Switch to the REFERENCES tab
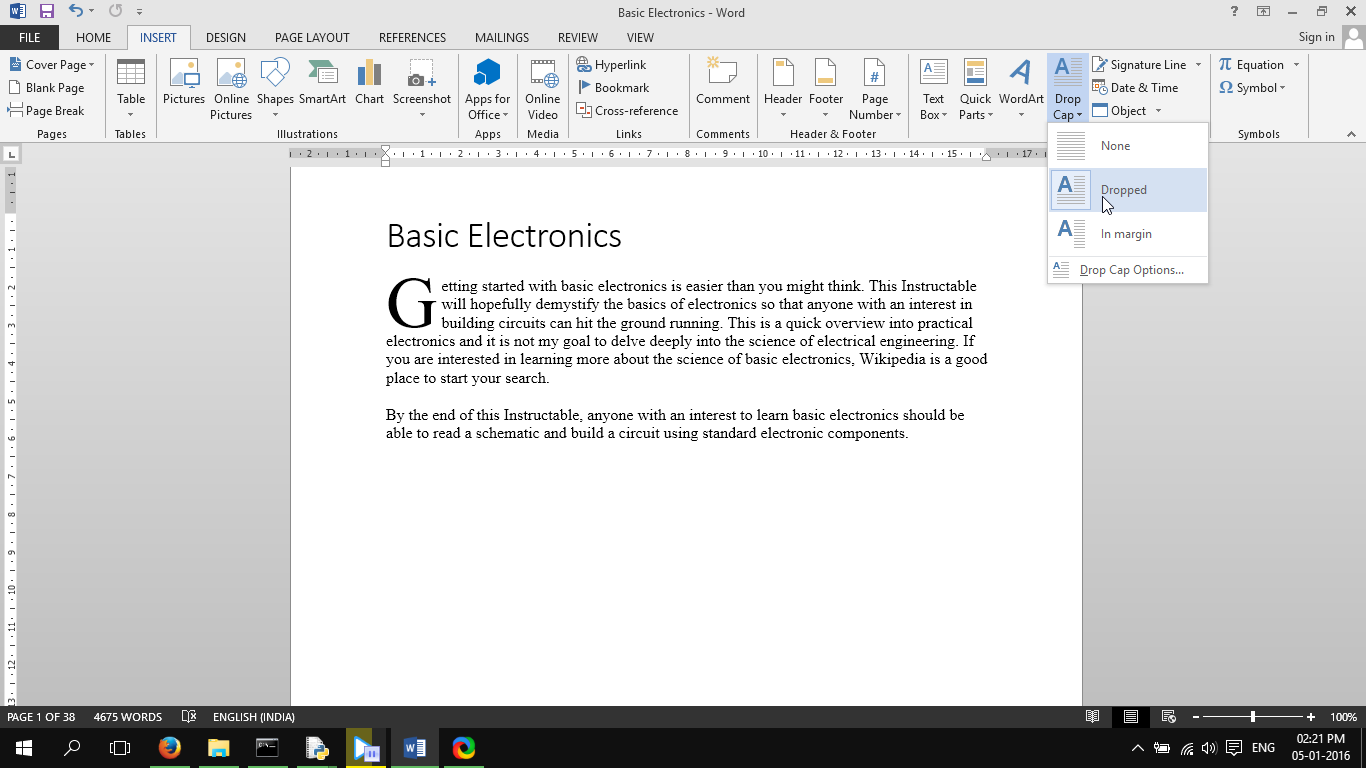This screenshot has height=768, width=1366. click(x=412, y=37)
